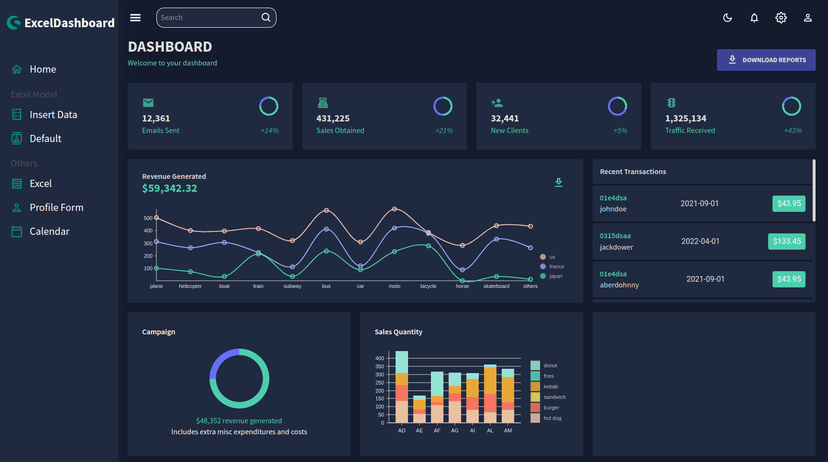Click the New Clients progress ring

tap(617, 106)
